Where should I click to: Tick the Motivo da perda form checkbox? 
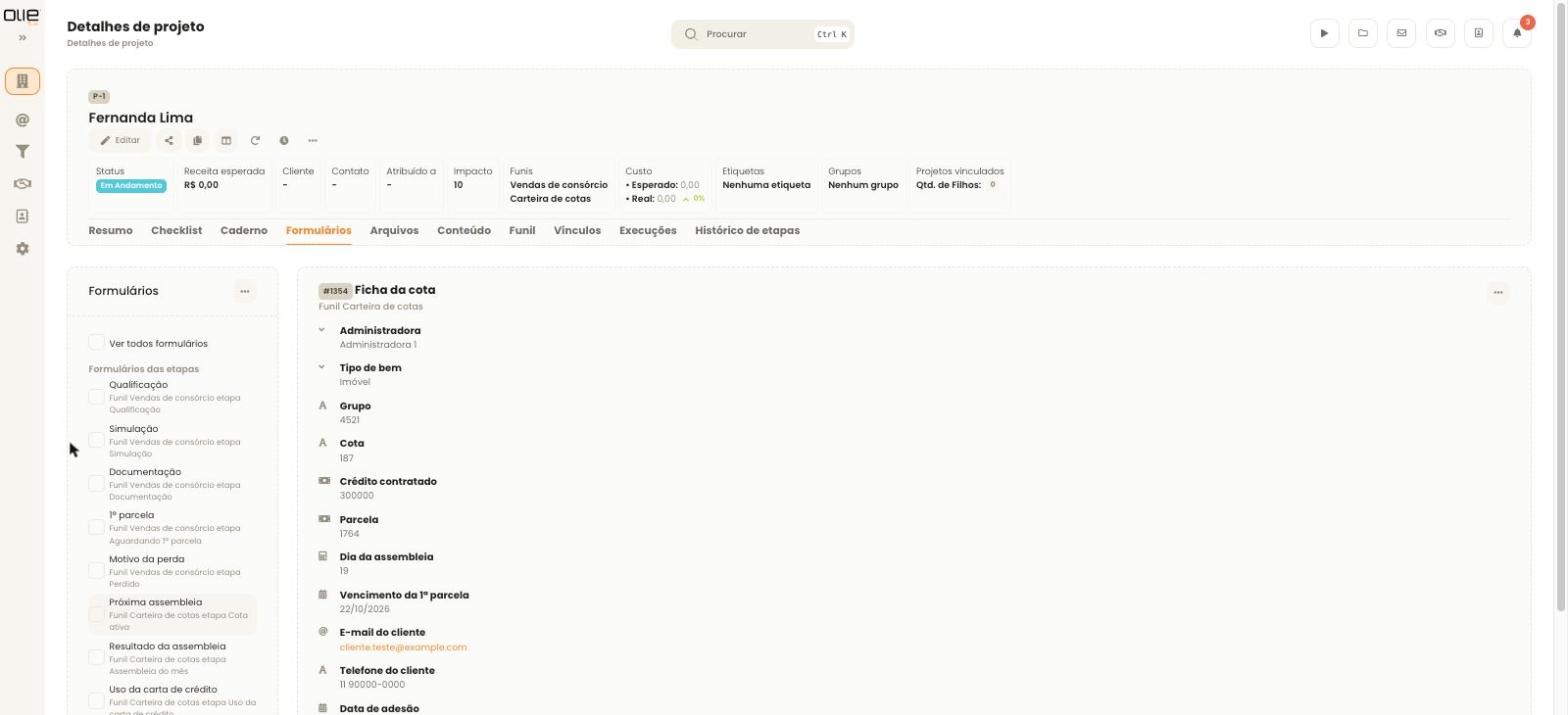[x=97, y=571]
